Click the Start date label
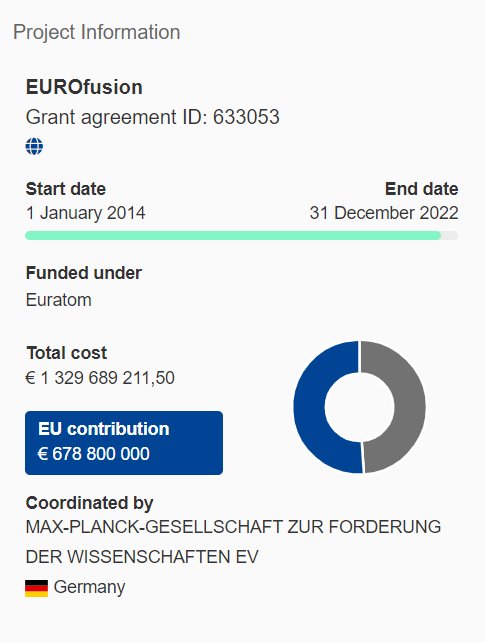Screen dimensions: 486x642 click(66, 189)
